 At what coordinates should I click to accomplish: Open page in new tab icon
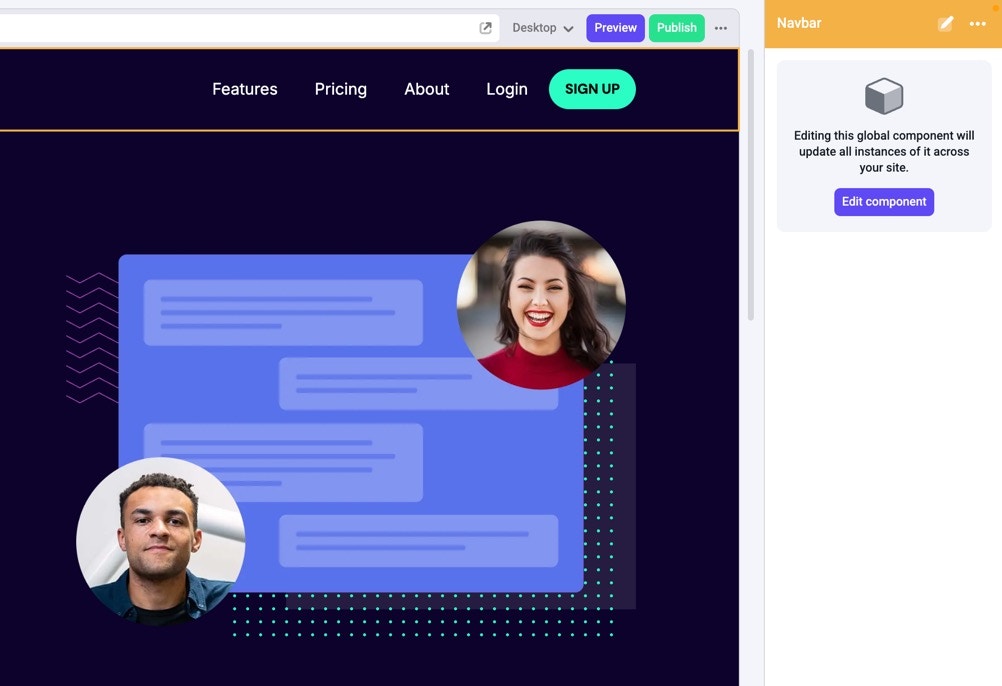tap(486, 27)
